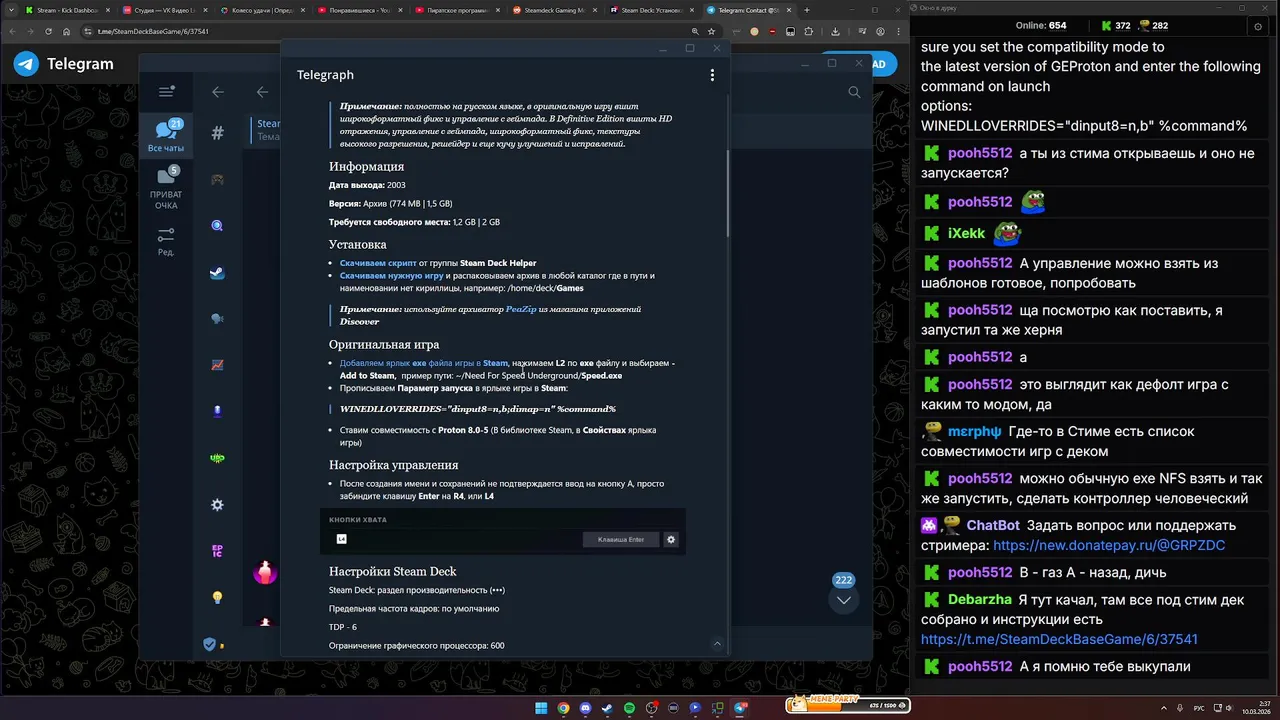The image size is (1280, 720).
Task: Jump to latest messages via 222 arrow
Action: click(844, 600)
